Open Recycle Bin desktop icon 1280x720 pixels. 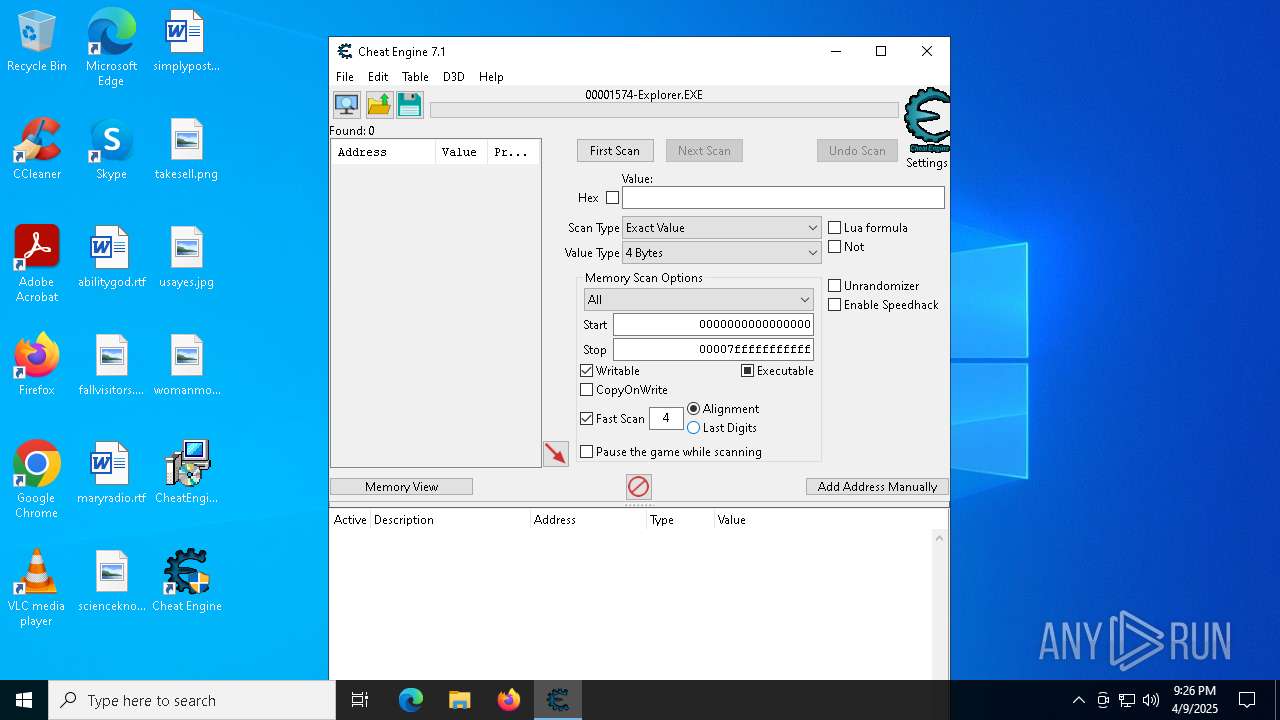37,42
